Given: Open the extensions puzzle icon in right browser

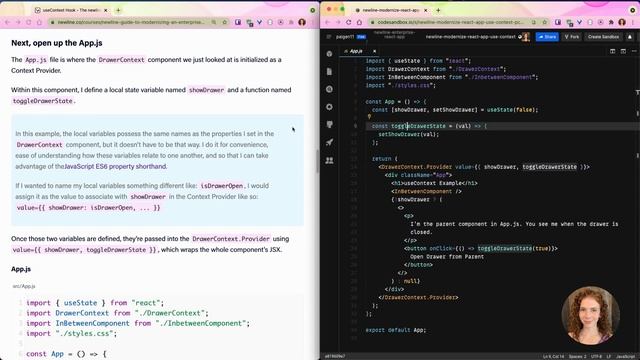Looking at the screenshot, I should 611,22.
